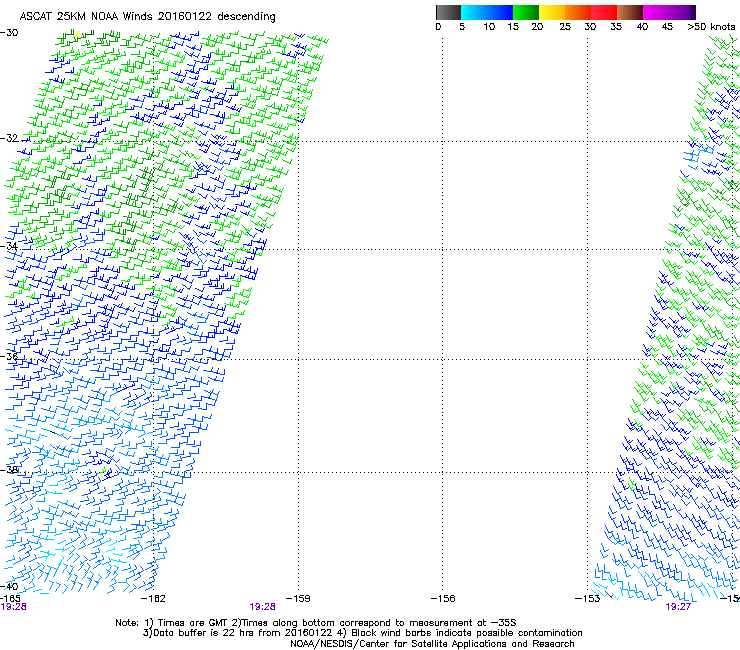Click the '-153' longitude axis label

(588, 599)
